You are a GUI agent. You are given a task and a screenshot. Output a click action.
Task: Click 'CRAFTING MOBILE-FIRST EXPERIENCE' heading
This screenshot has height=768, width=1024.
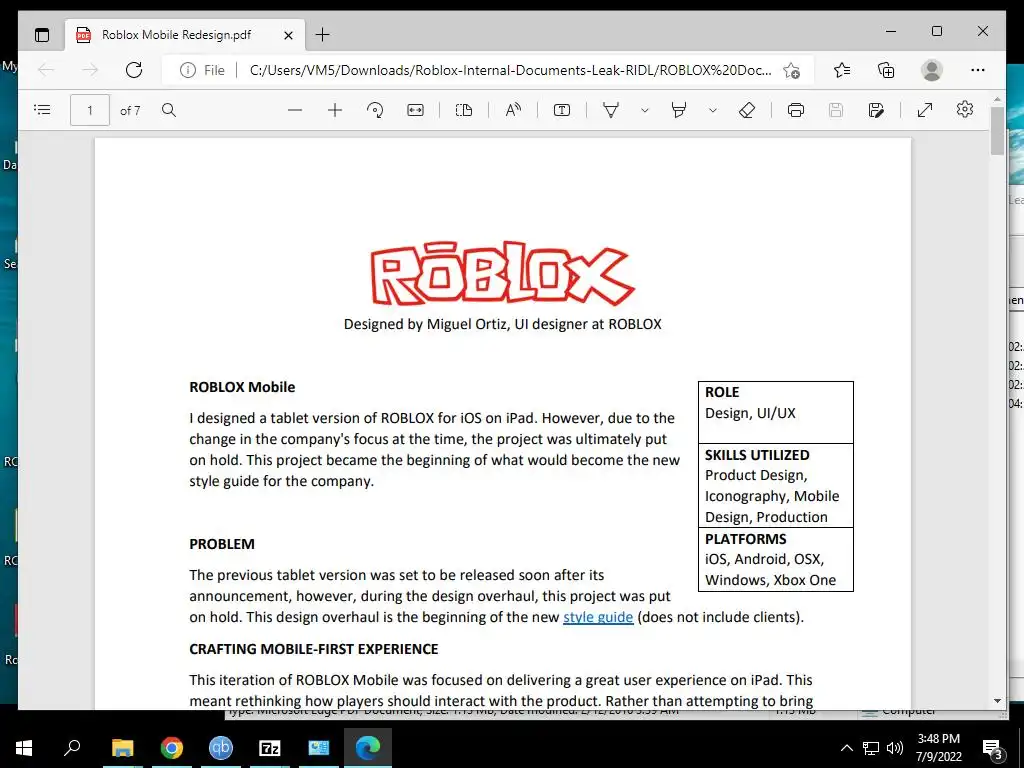coord(313,648)
